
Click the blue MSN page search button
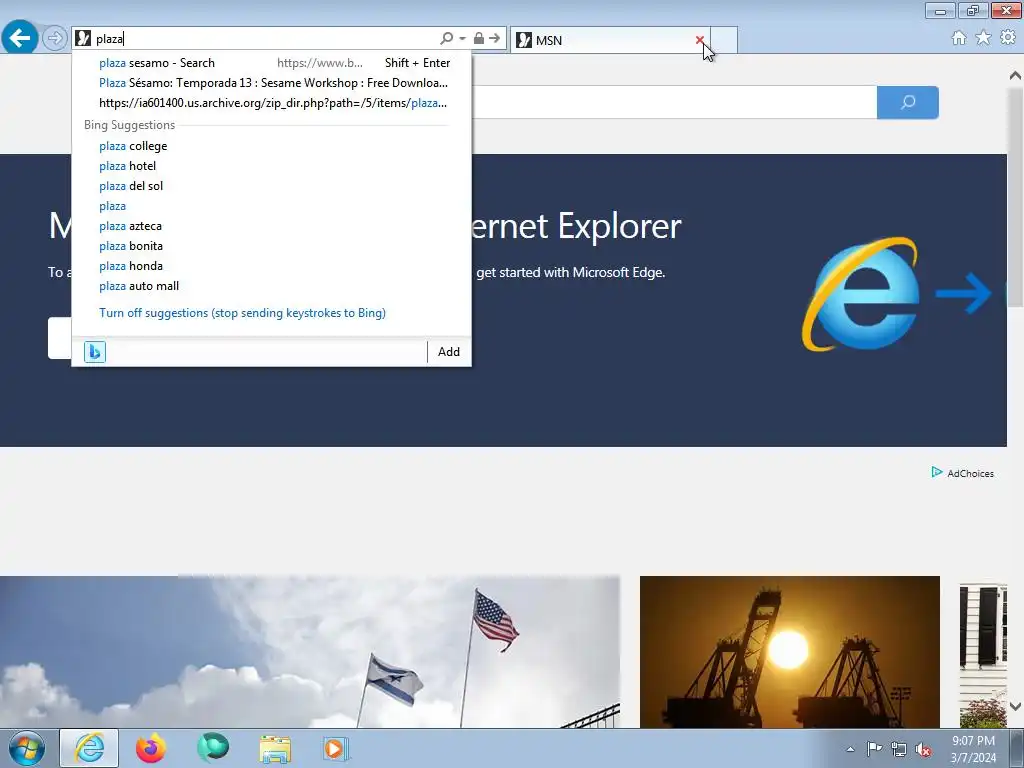pyautogui.click(x=908, y=103)
